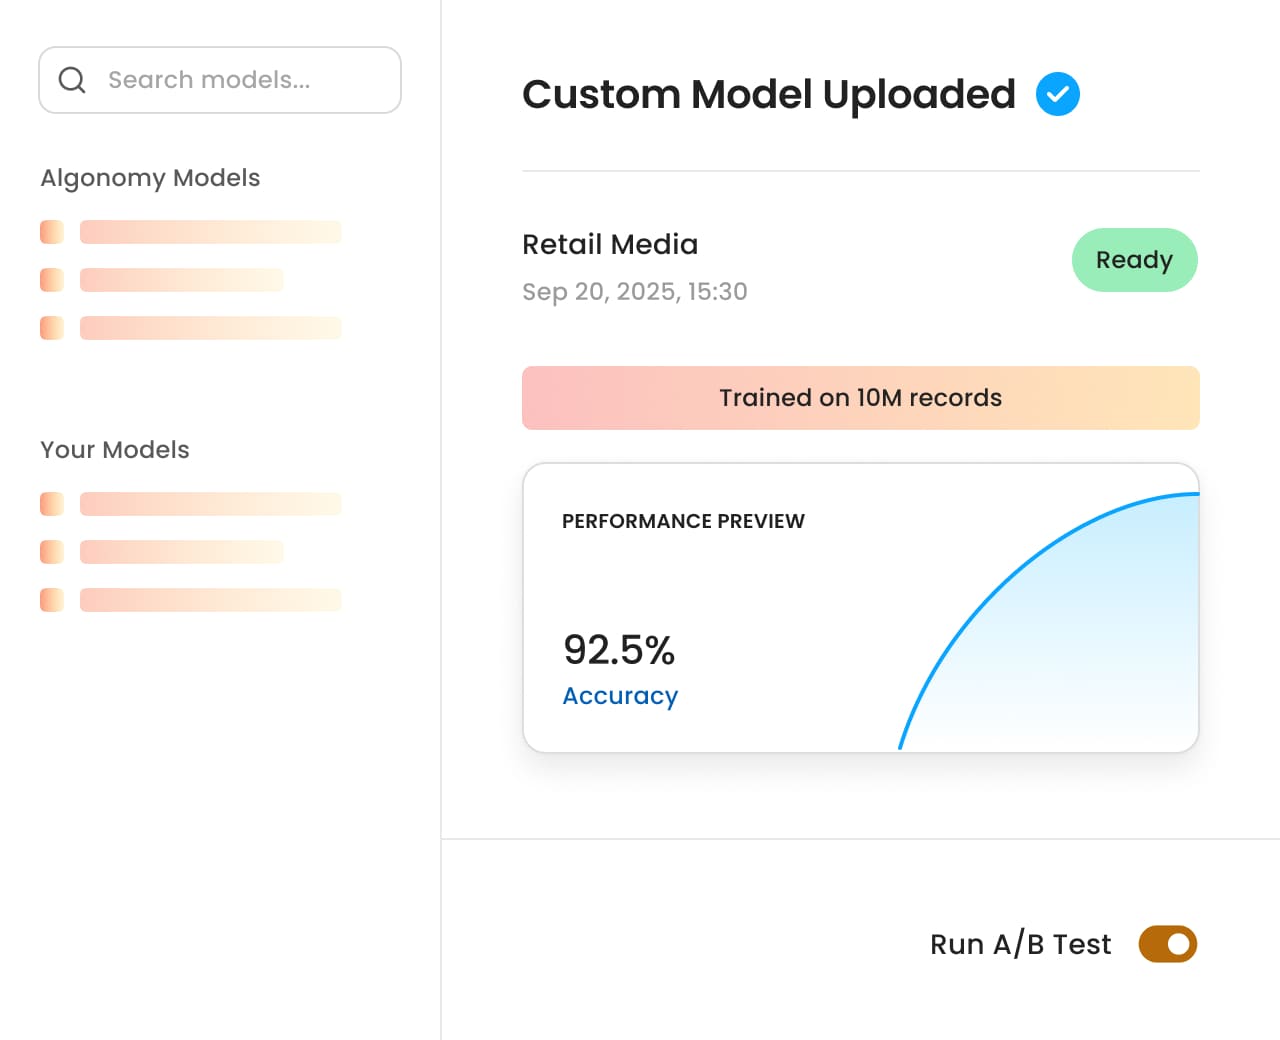Click the Performance Preview card heading
Image resolution: width=1280 pixels, height=1040 pixels.
point(683,521)
